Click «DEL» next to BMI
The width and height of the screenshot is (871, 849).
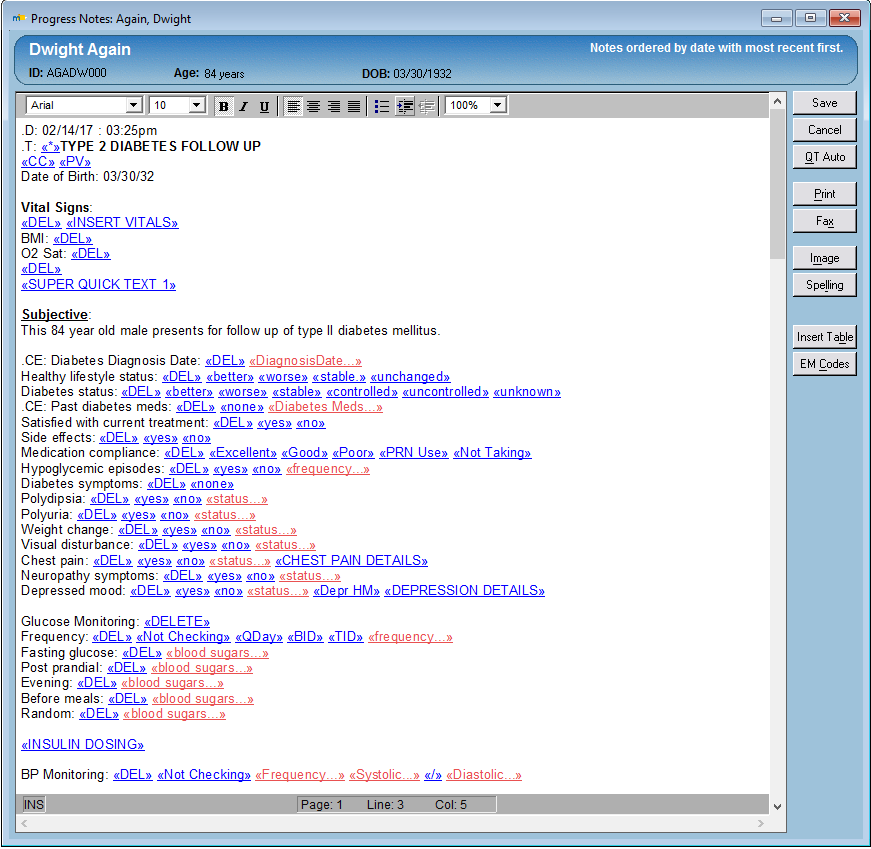tap(73, 239)
